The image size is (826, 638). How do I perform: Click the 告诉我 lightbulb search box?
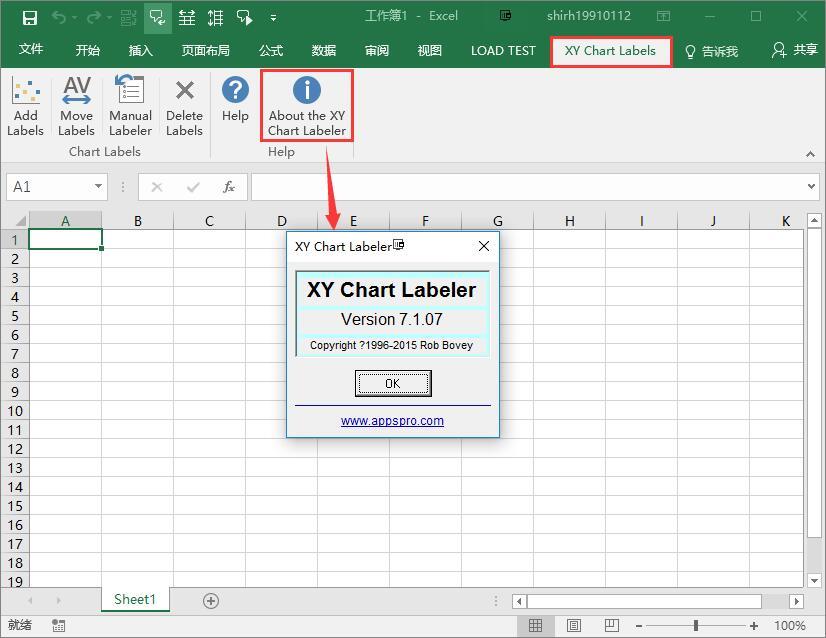point(711,51)
